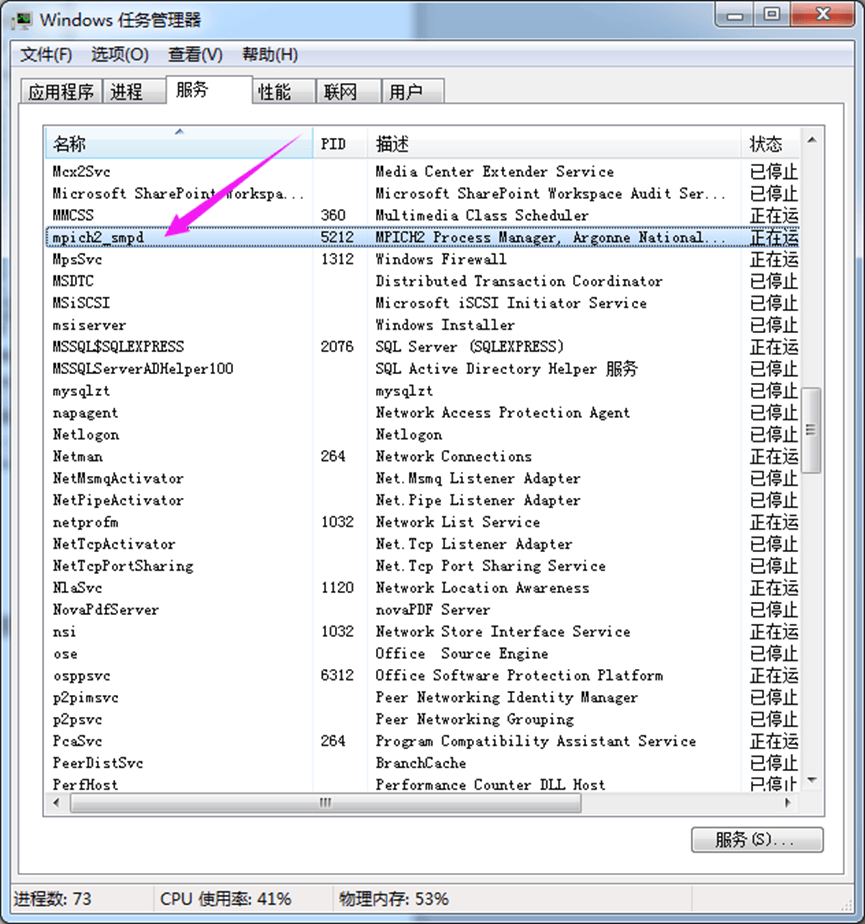Select the NetMsmqActivator service row
The height and width of the screenshot is (924, 865).
coord(422,478)
